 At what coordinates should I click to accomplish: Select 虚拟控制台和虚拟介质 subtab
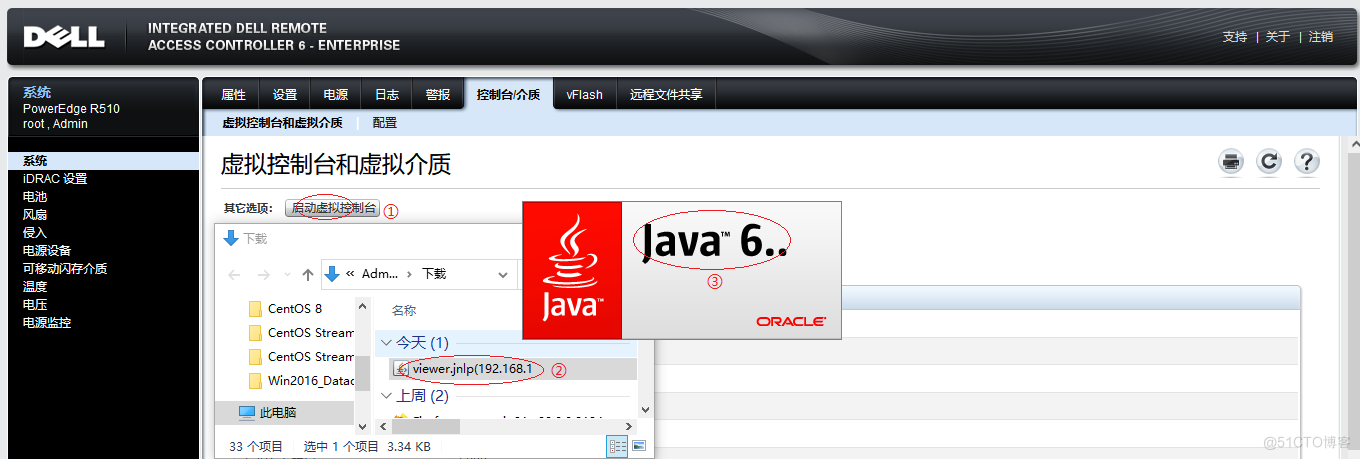point(282,123)
